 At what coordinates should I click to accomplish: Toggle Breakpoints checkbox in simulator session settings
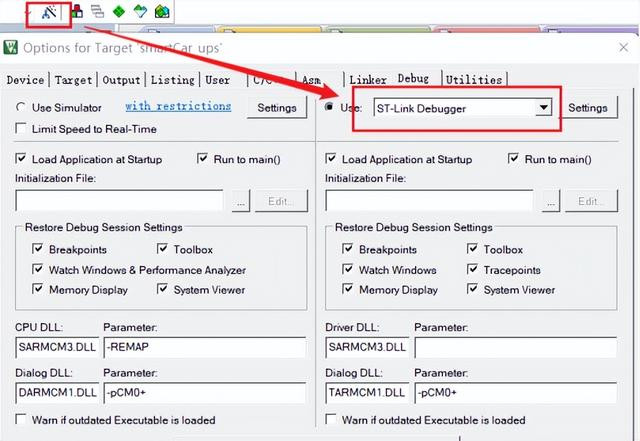click(x=37, y=249)
